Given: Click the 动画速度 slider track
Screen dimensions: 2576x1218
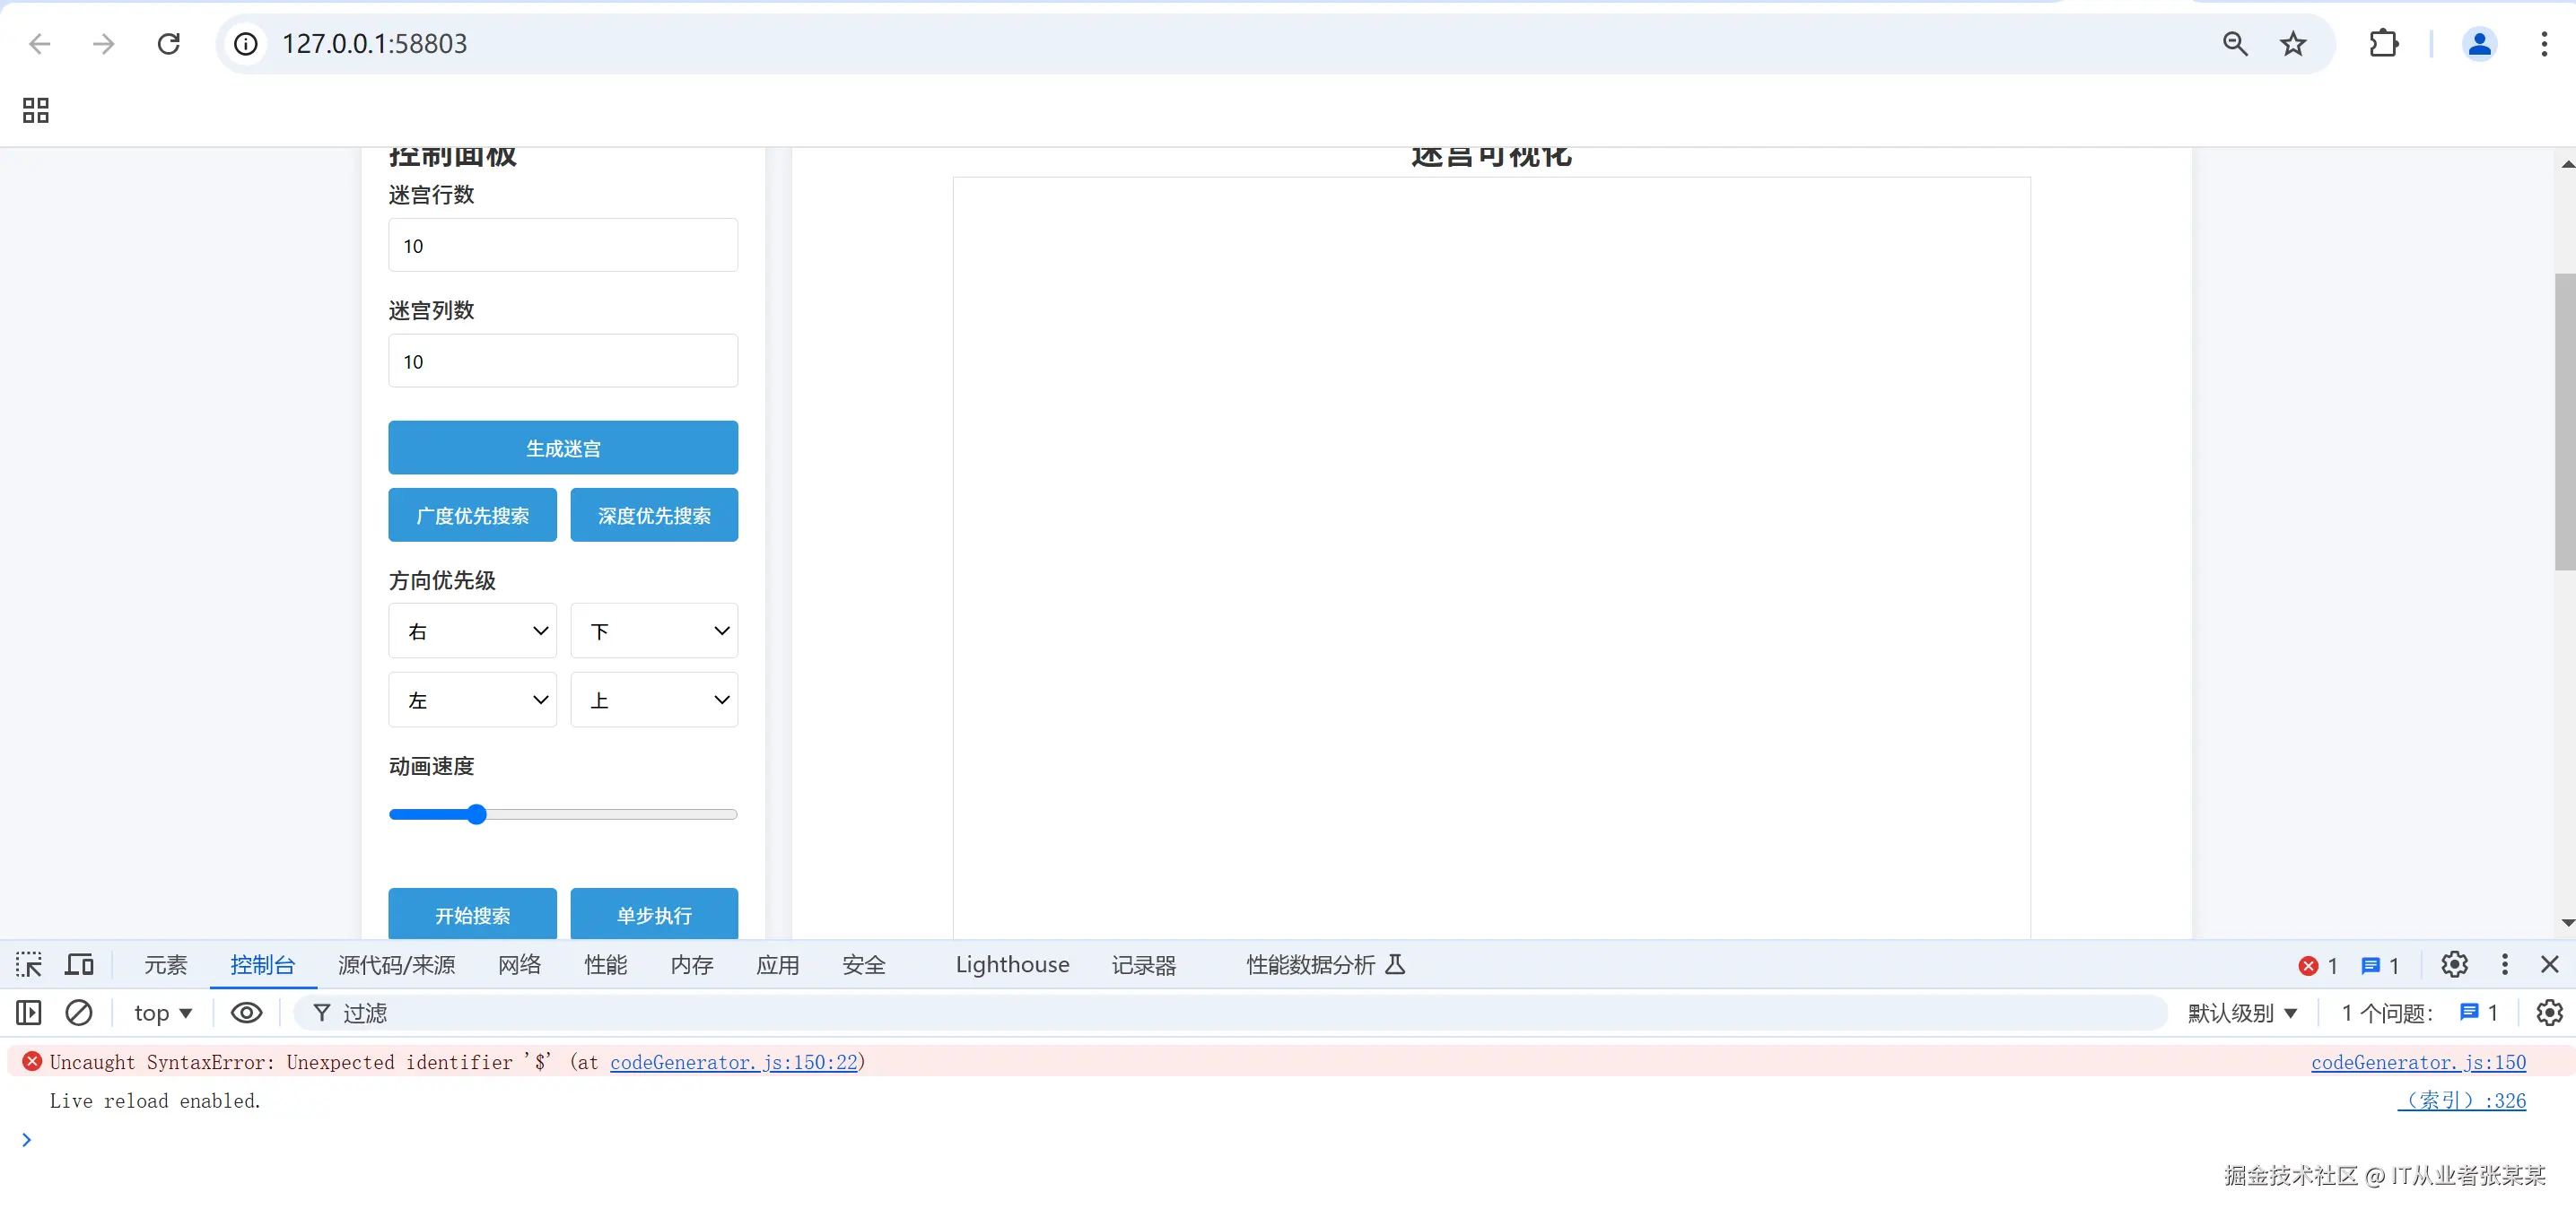Looking at the screenshot, I should click(x=600, y=814).
